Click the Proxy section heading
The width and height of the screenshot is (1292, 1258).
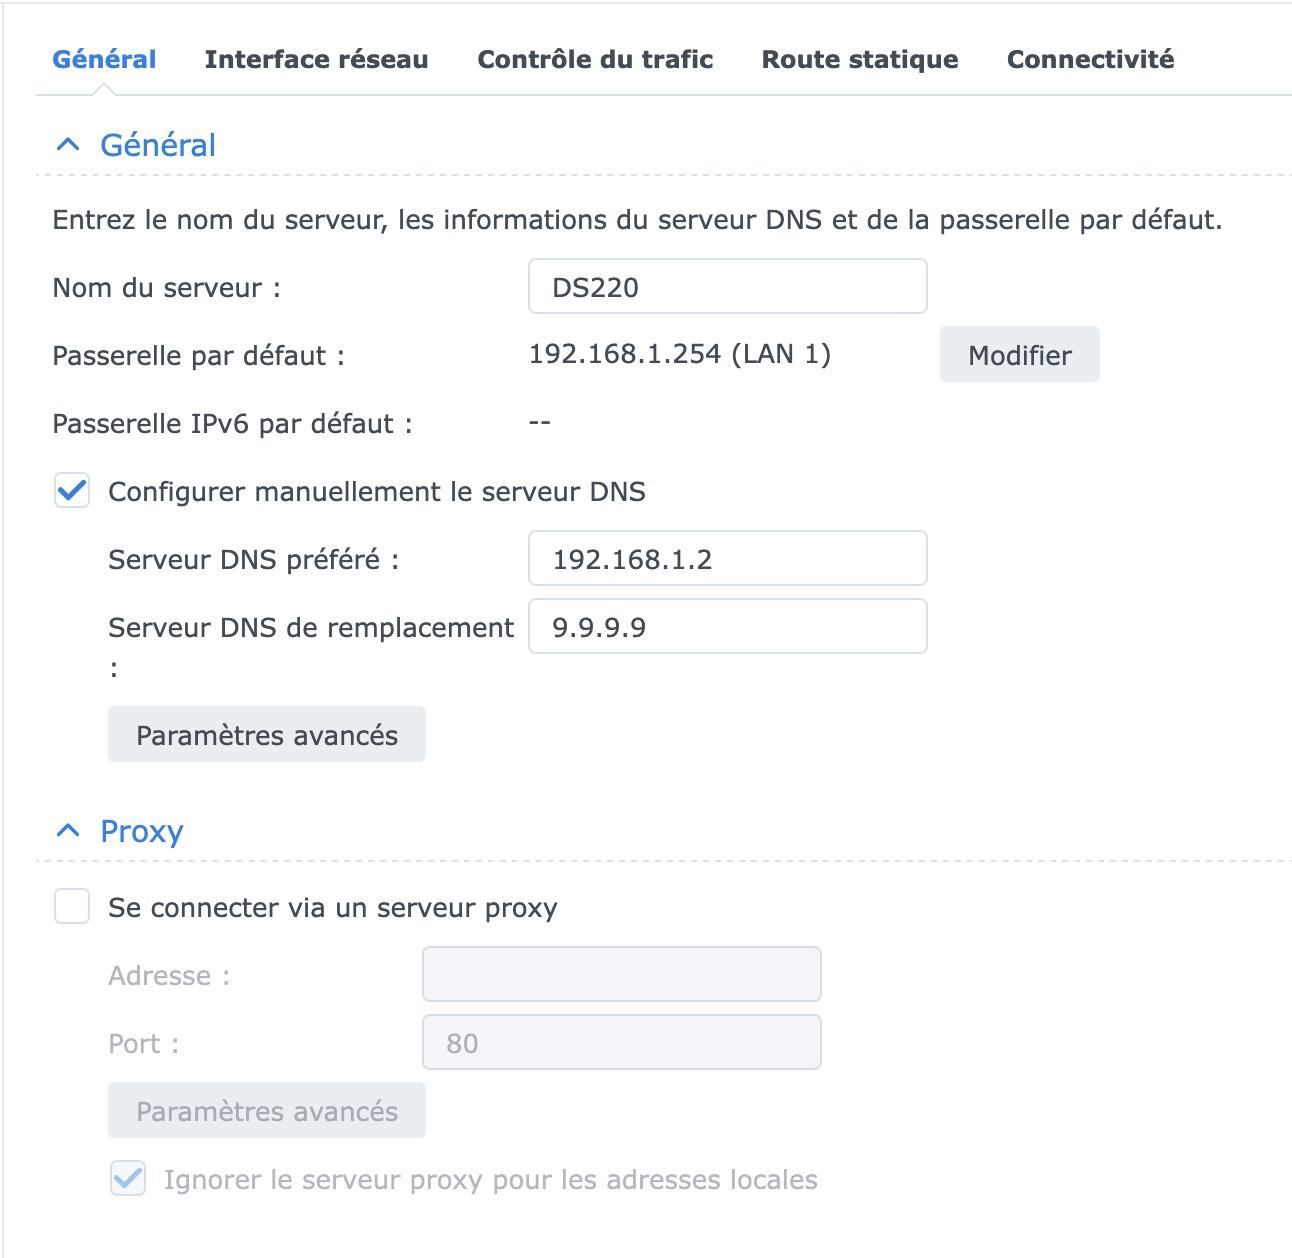tap(142, 832)
